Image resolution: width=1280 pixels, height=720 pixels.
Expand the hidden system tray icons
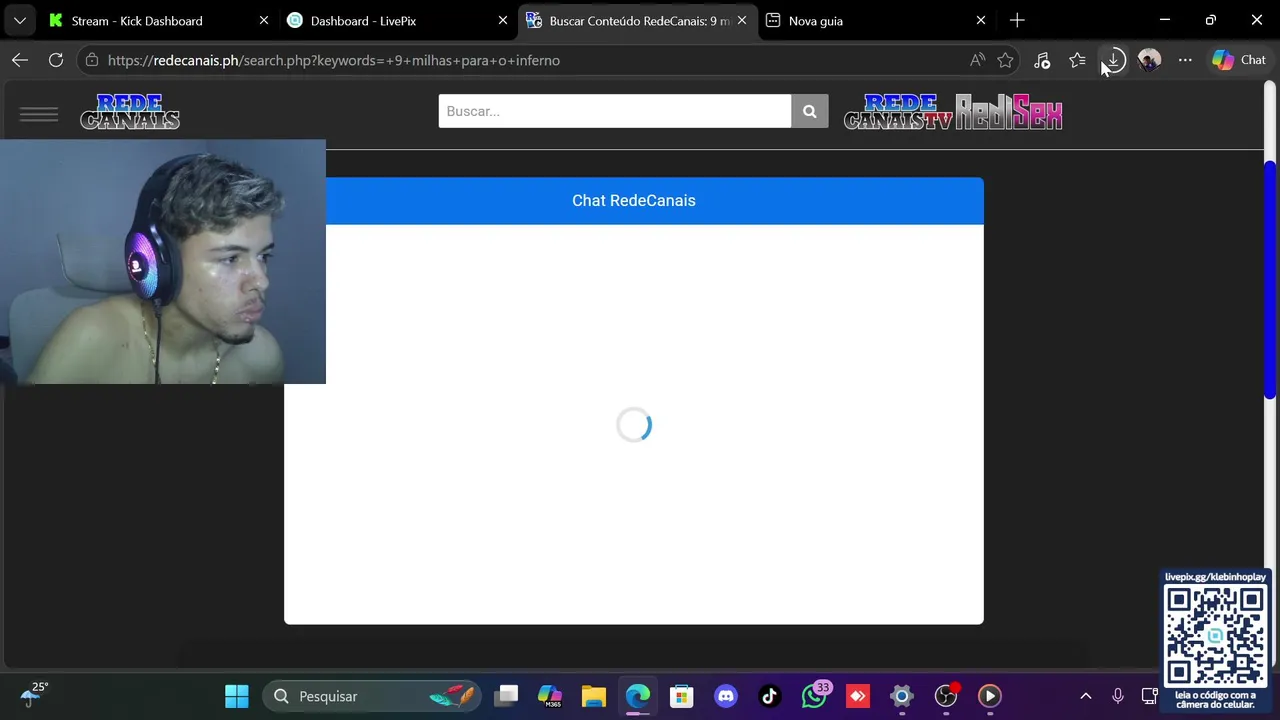tap(1086, 696)
